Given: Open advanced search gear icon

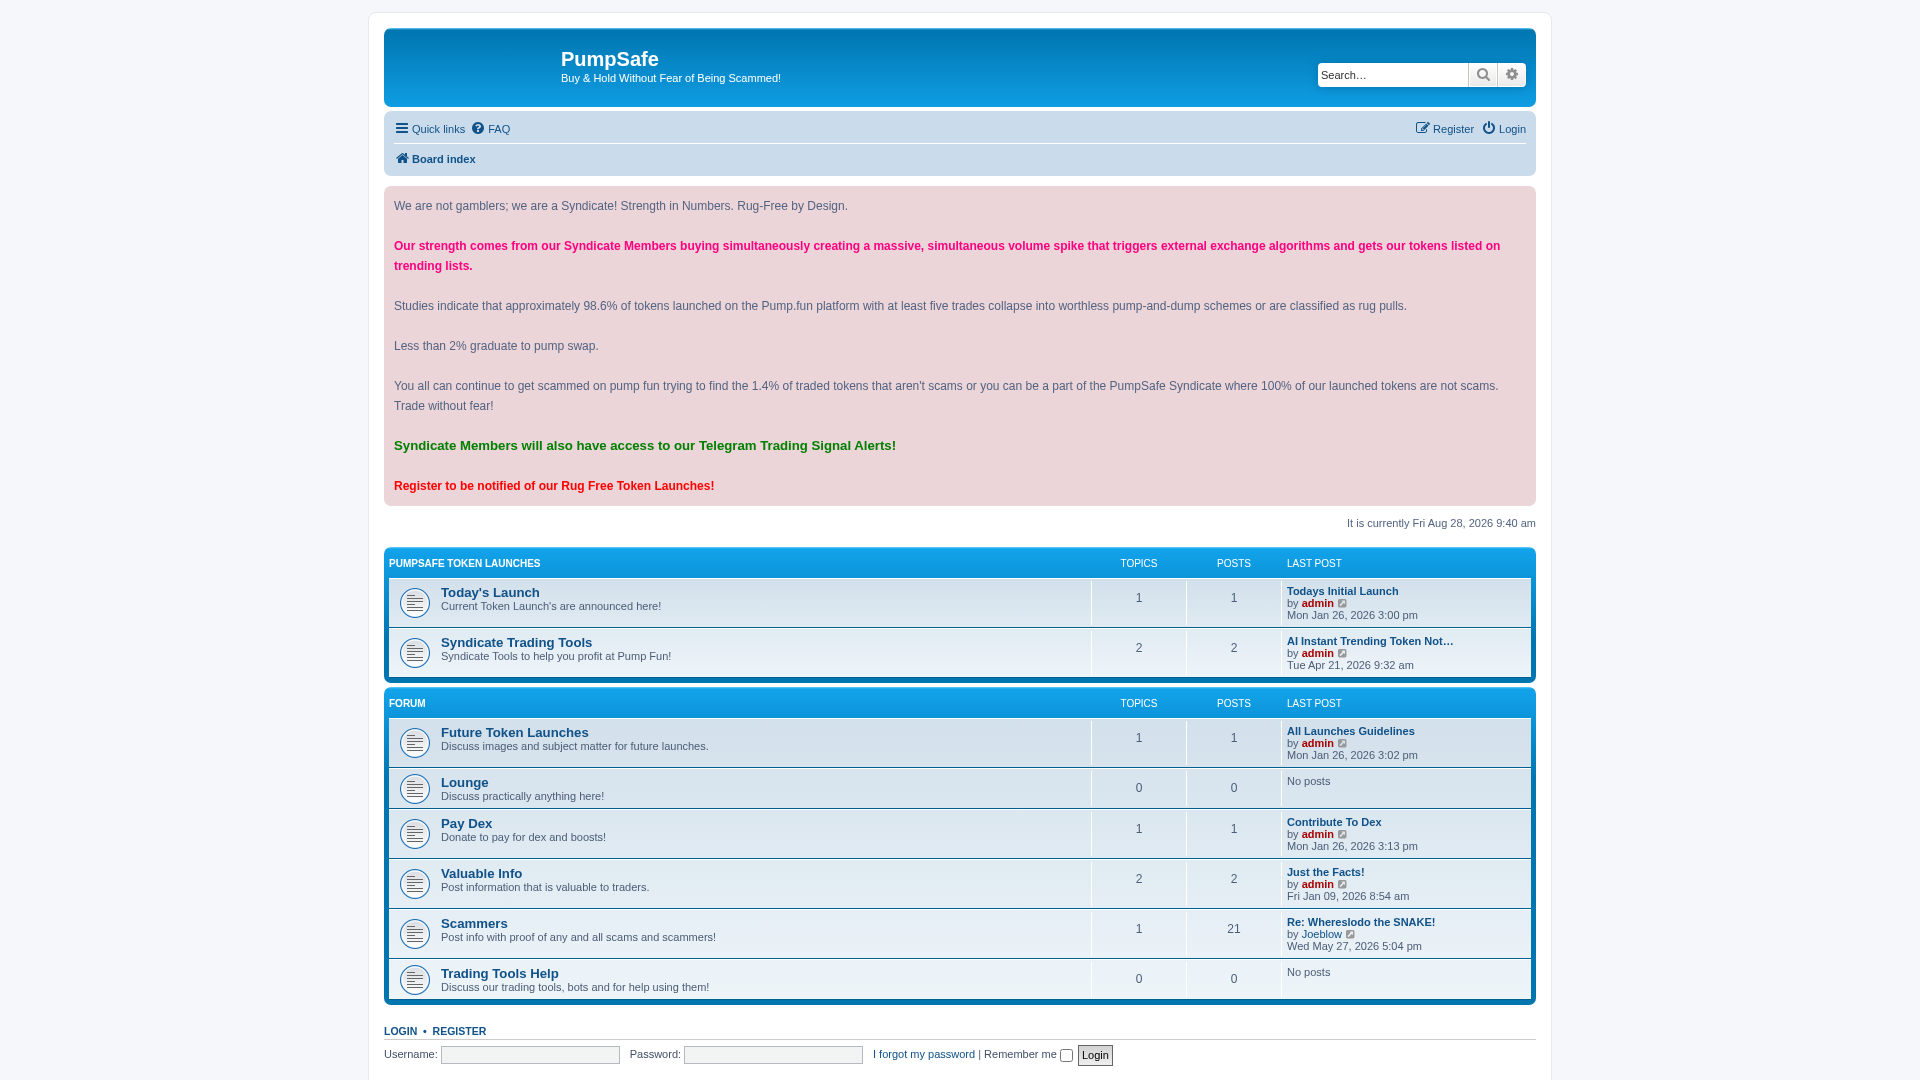Looking at the screenshot, I should pos(1512,75).
